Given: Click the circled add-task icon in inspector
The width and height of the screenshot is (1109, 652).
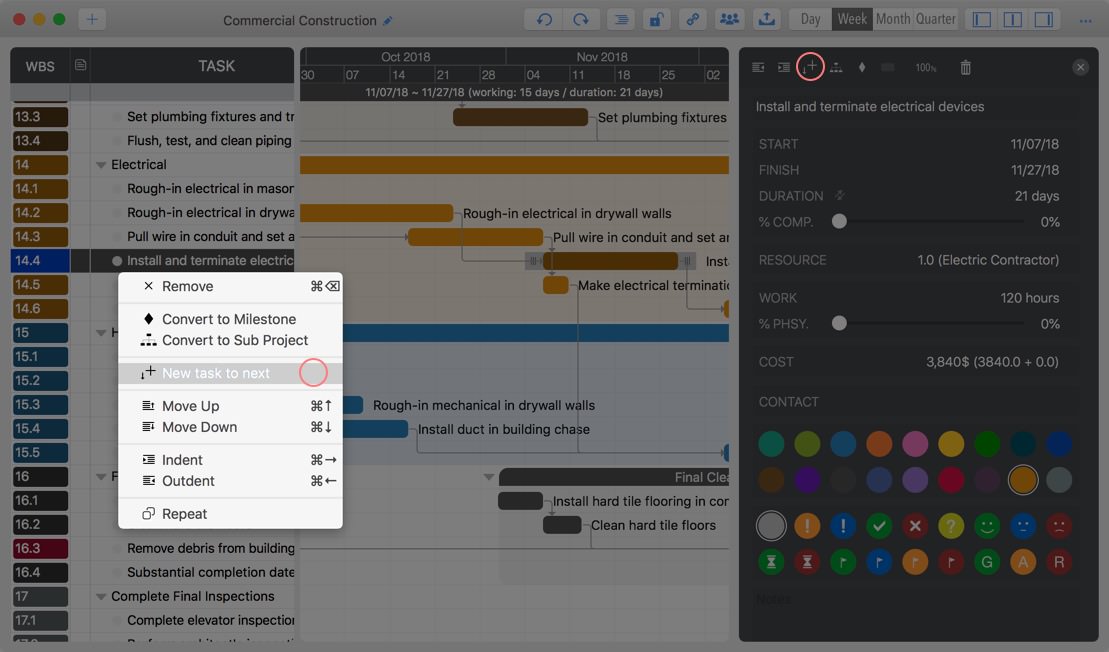Looking at the screenshot, I should 810,67.
